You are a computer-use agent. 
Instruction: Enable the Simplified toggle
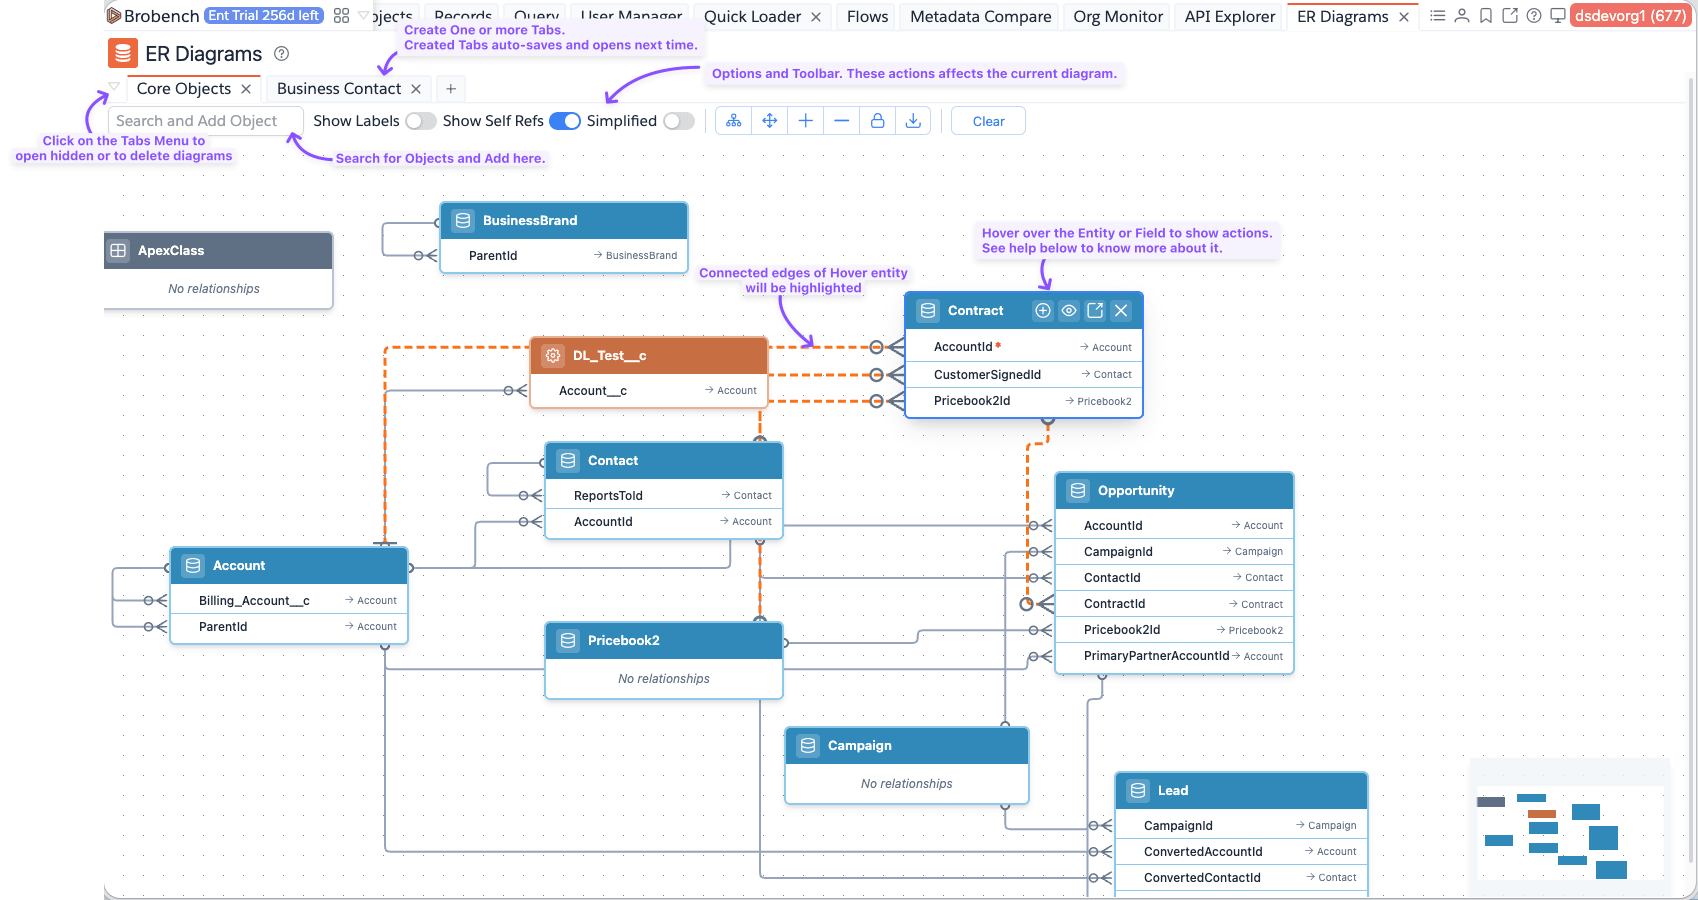pos(678,121)
